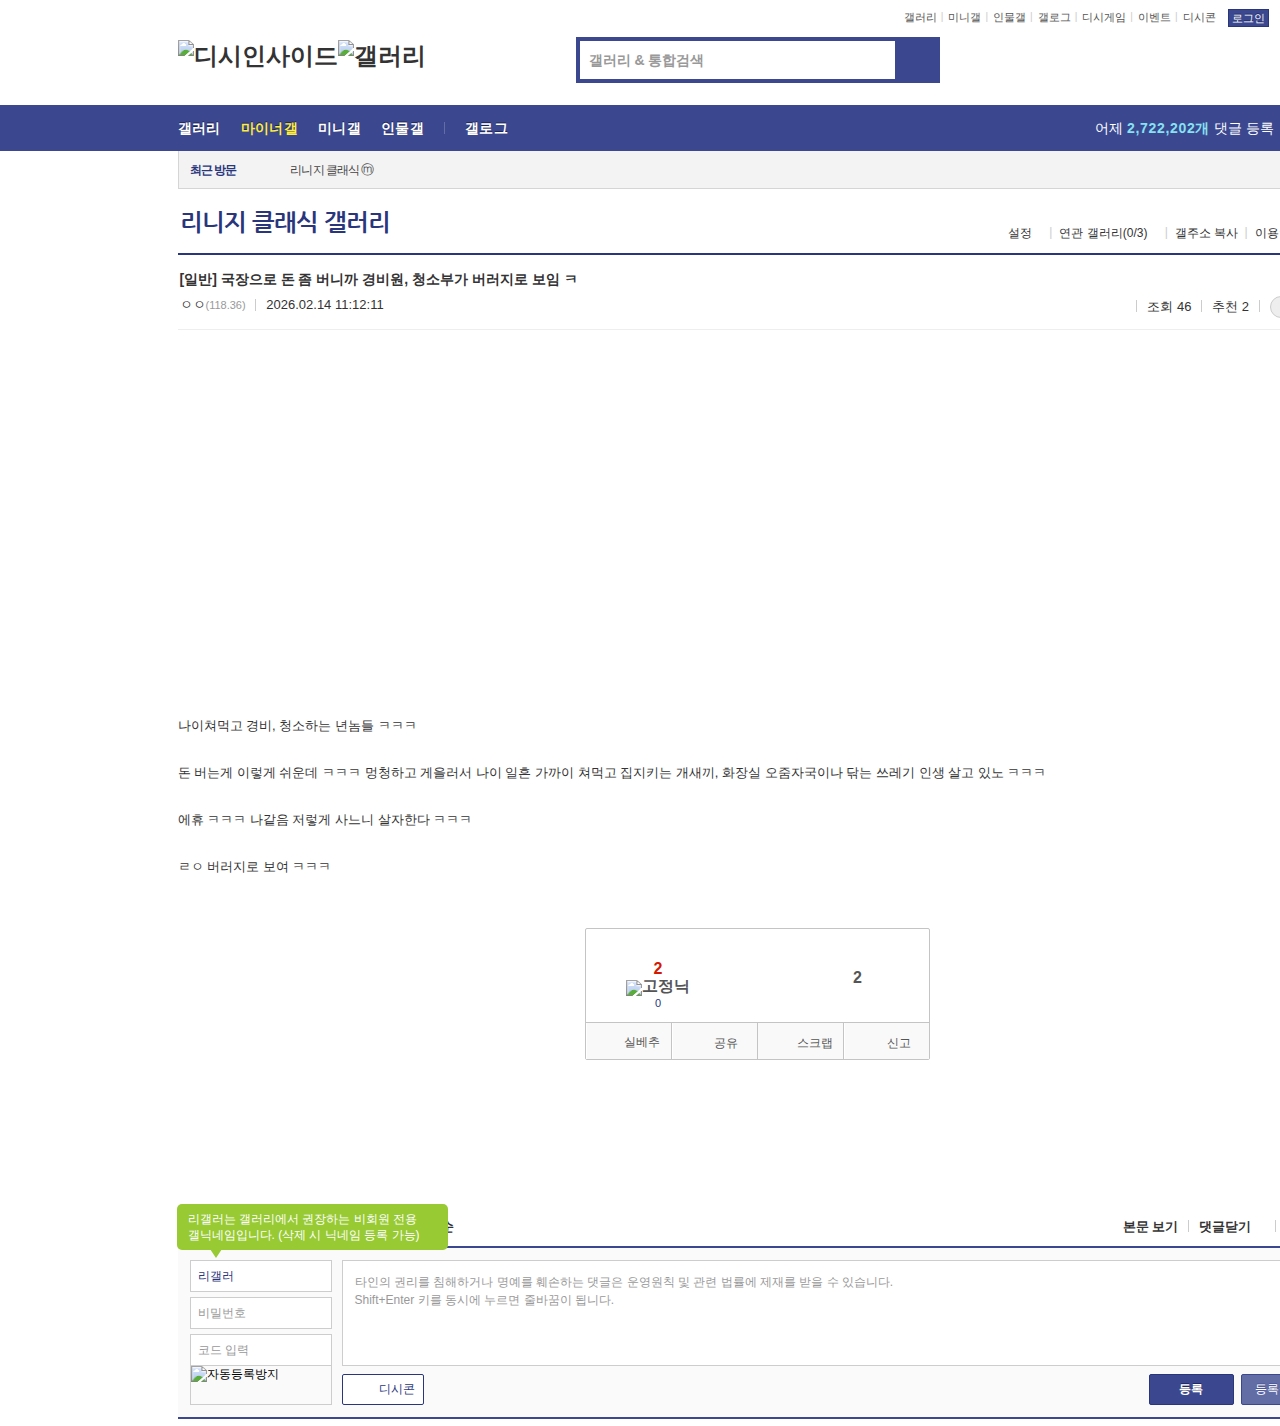Open the 설정 menu
Viewport: 1280px width, 1426px height.
click(1020, 233)
